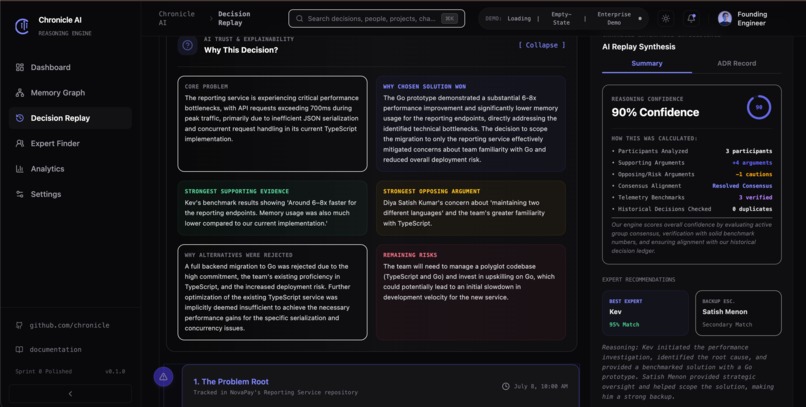Screen dimensions: 806x407
Task: Click the GitHub icon beside github.com/chronicle
Action: coord(19,325)
